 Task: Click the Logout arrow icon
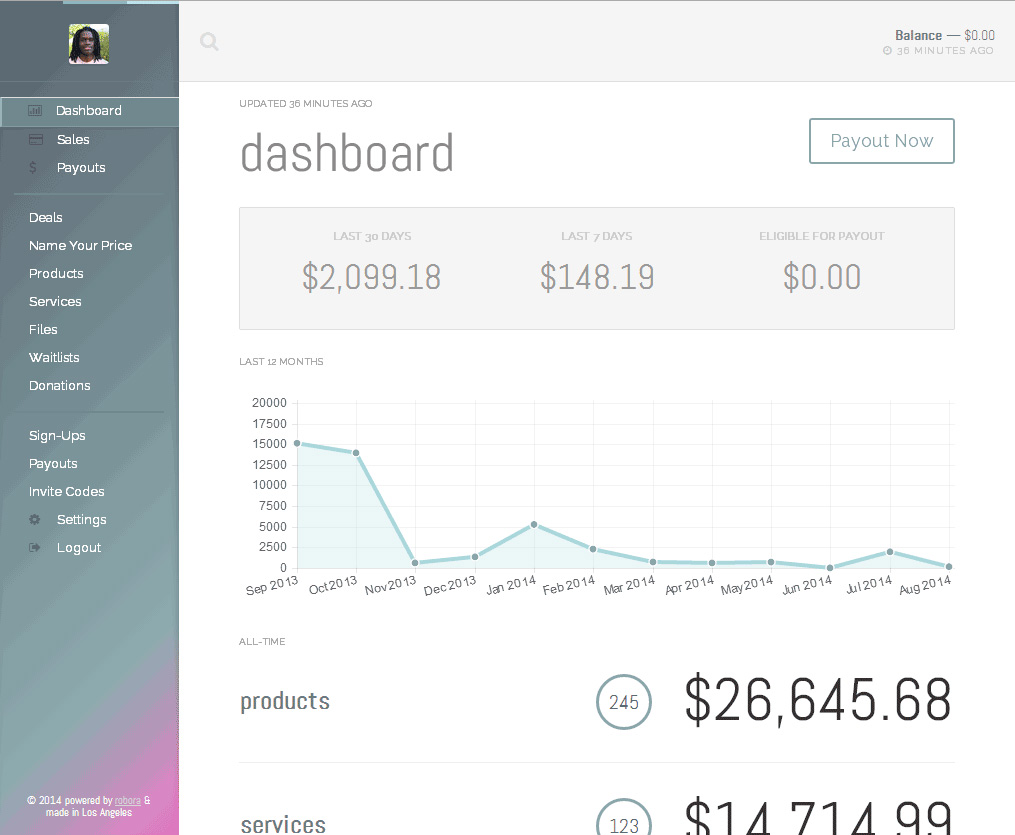[35, 548]
